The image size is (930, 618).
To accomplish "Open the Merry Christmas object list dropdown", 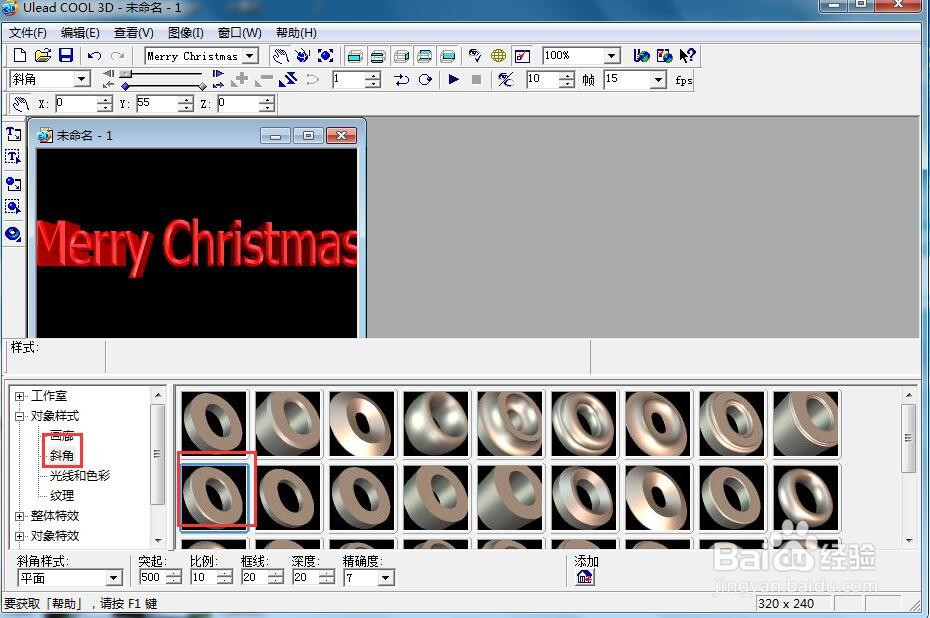I will tap(251, 56).
